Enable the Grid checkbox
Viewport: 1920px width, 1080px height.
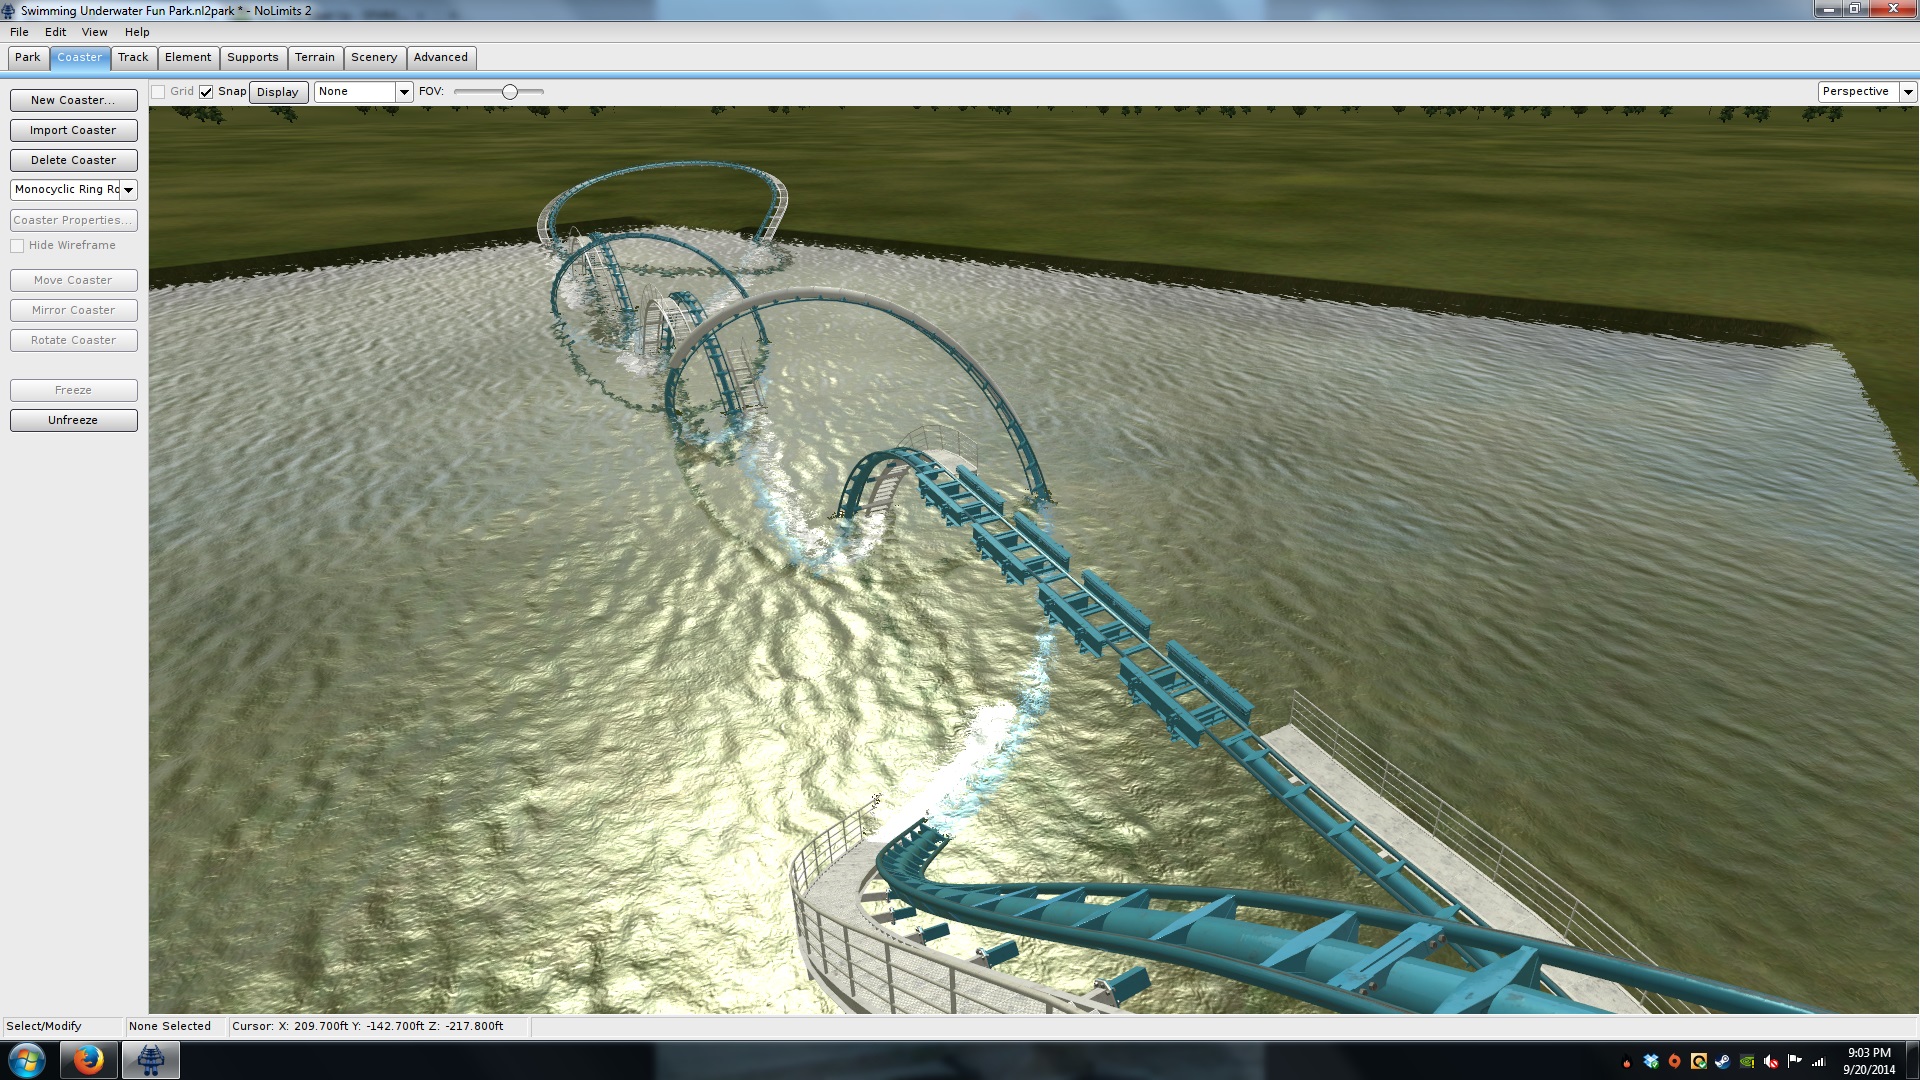pos(158,92)
